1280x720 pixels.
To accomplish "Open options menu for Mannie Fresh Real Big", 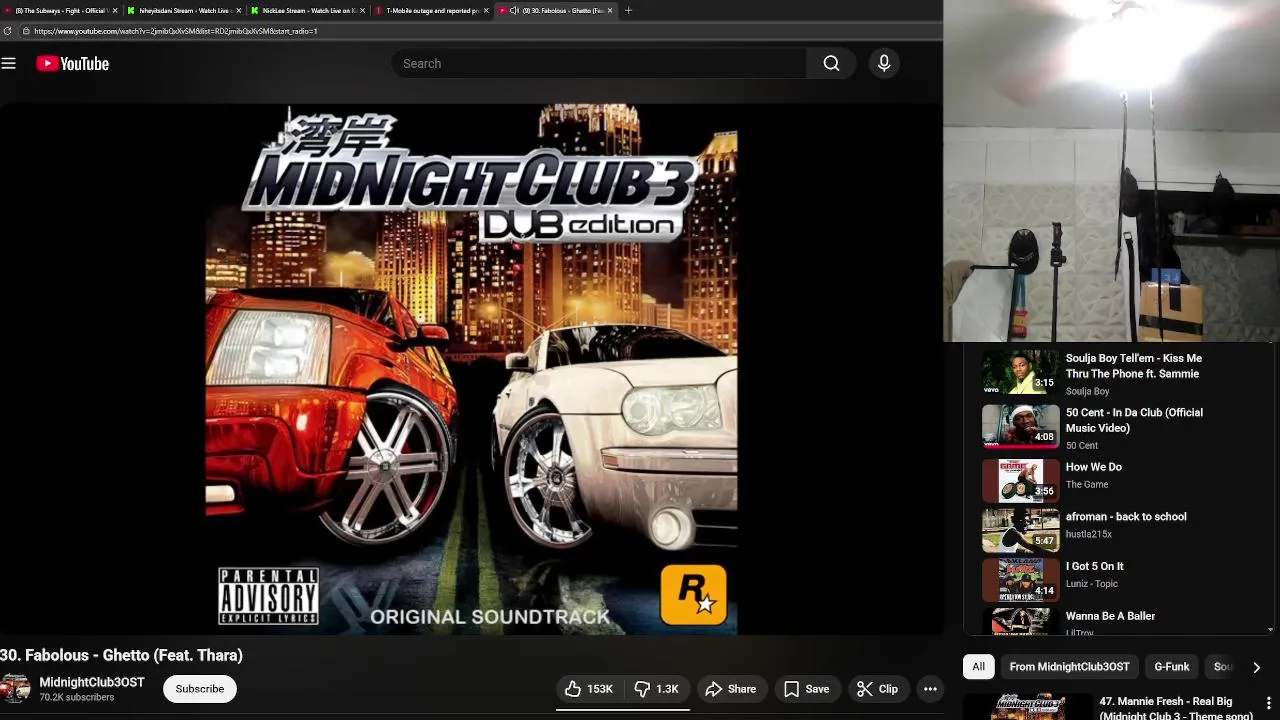I will [1269, 703].
